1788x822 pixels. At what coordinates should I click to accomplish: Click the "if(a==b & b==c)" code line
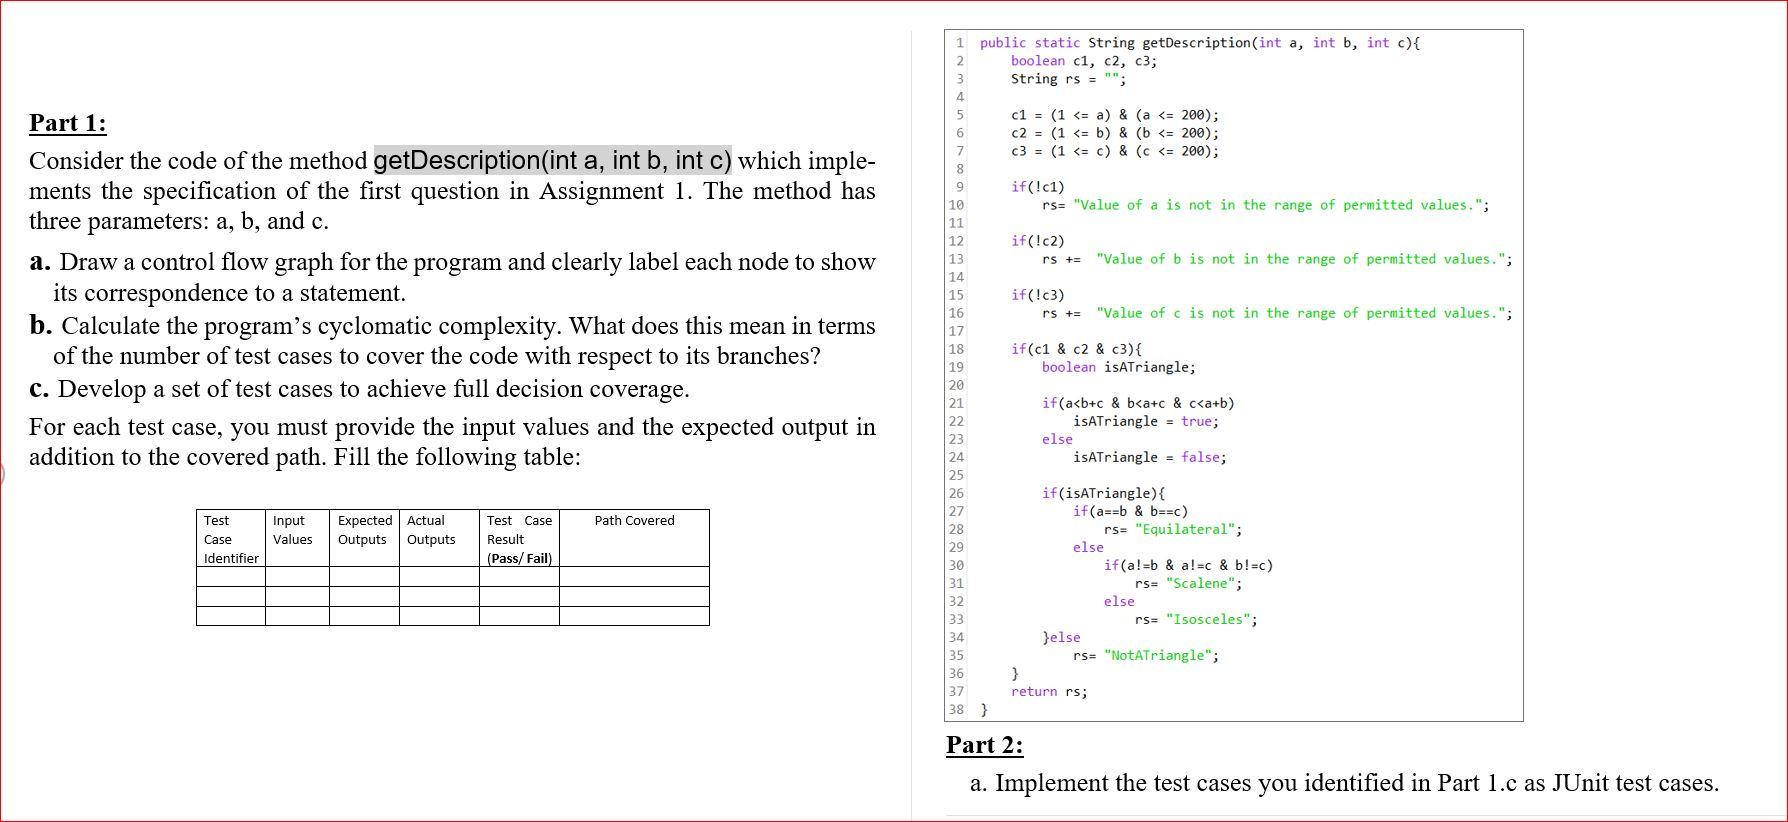[1130, 511]
